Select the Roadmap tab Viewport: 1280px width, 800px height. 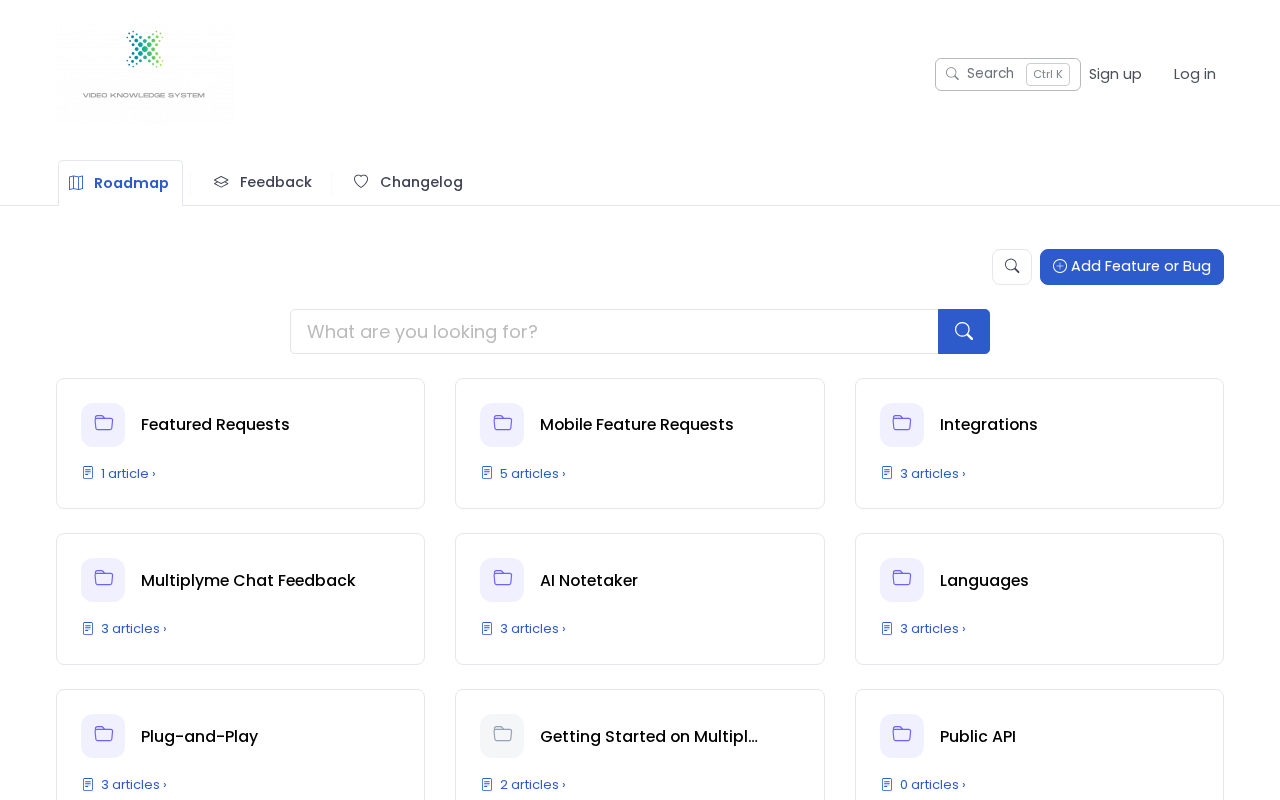point(120,183)
